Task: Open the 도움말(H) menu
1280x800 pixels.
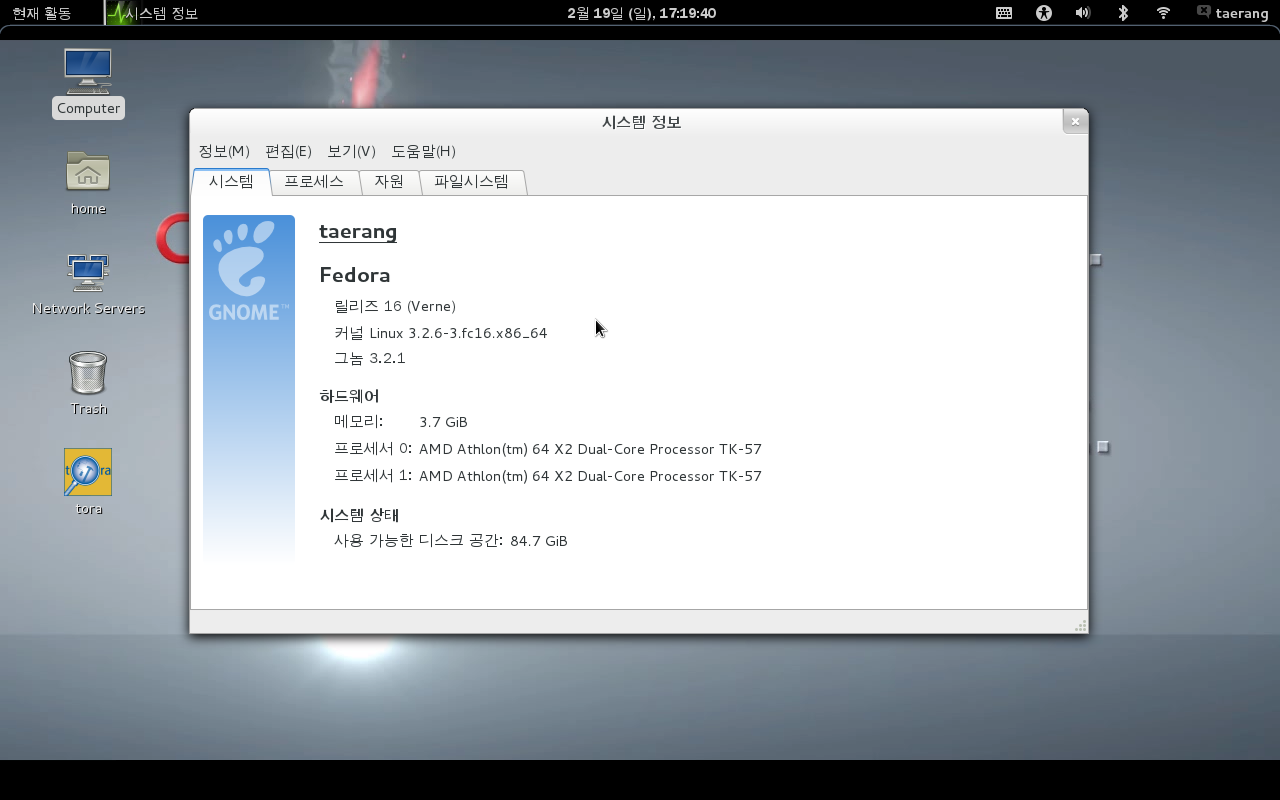Action: (423, 151)
